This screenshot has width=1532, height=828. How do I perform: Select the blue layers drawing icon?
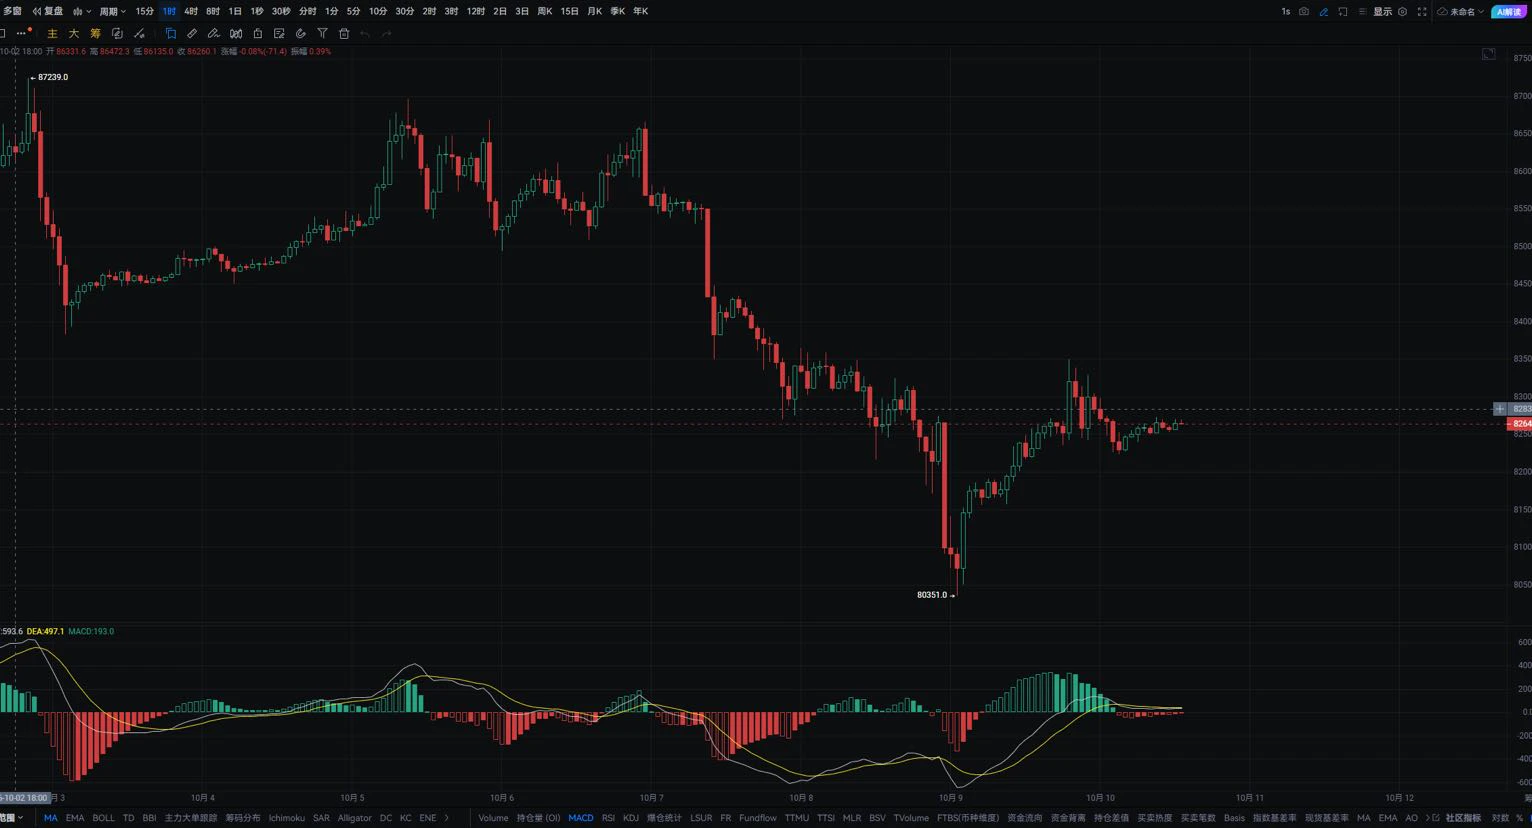[x=171, y=34]
